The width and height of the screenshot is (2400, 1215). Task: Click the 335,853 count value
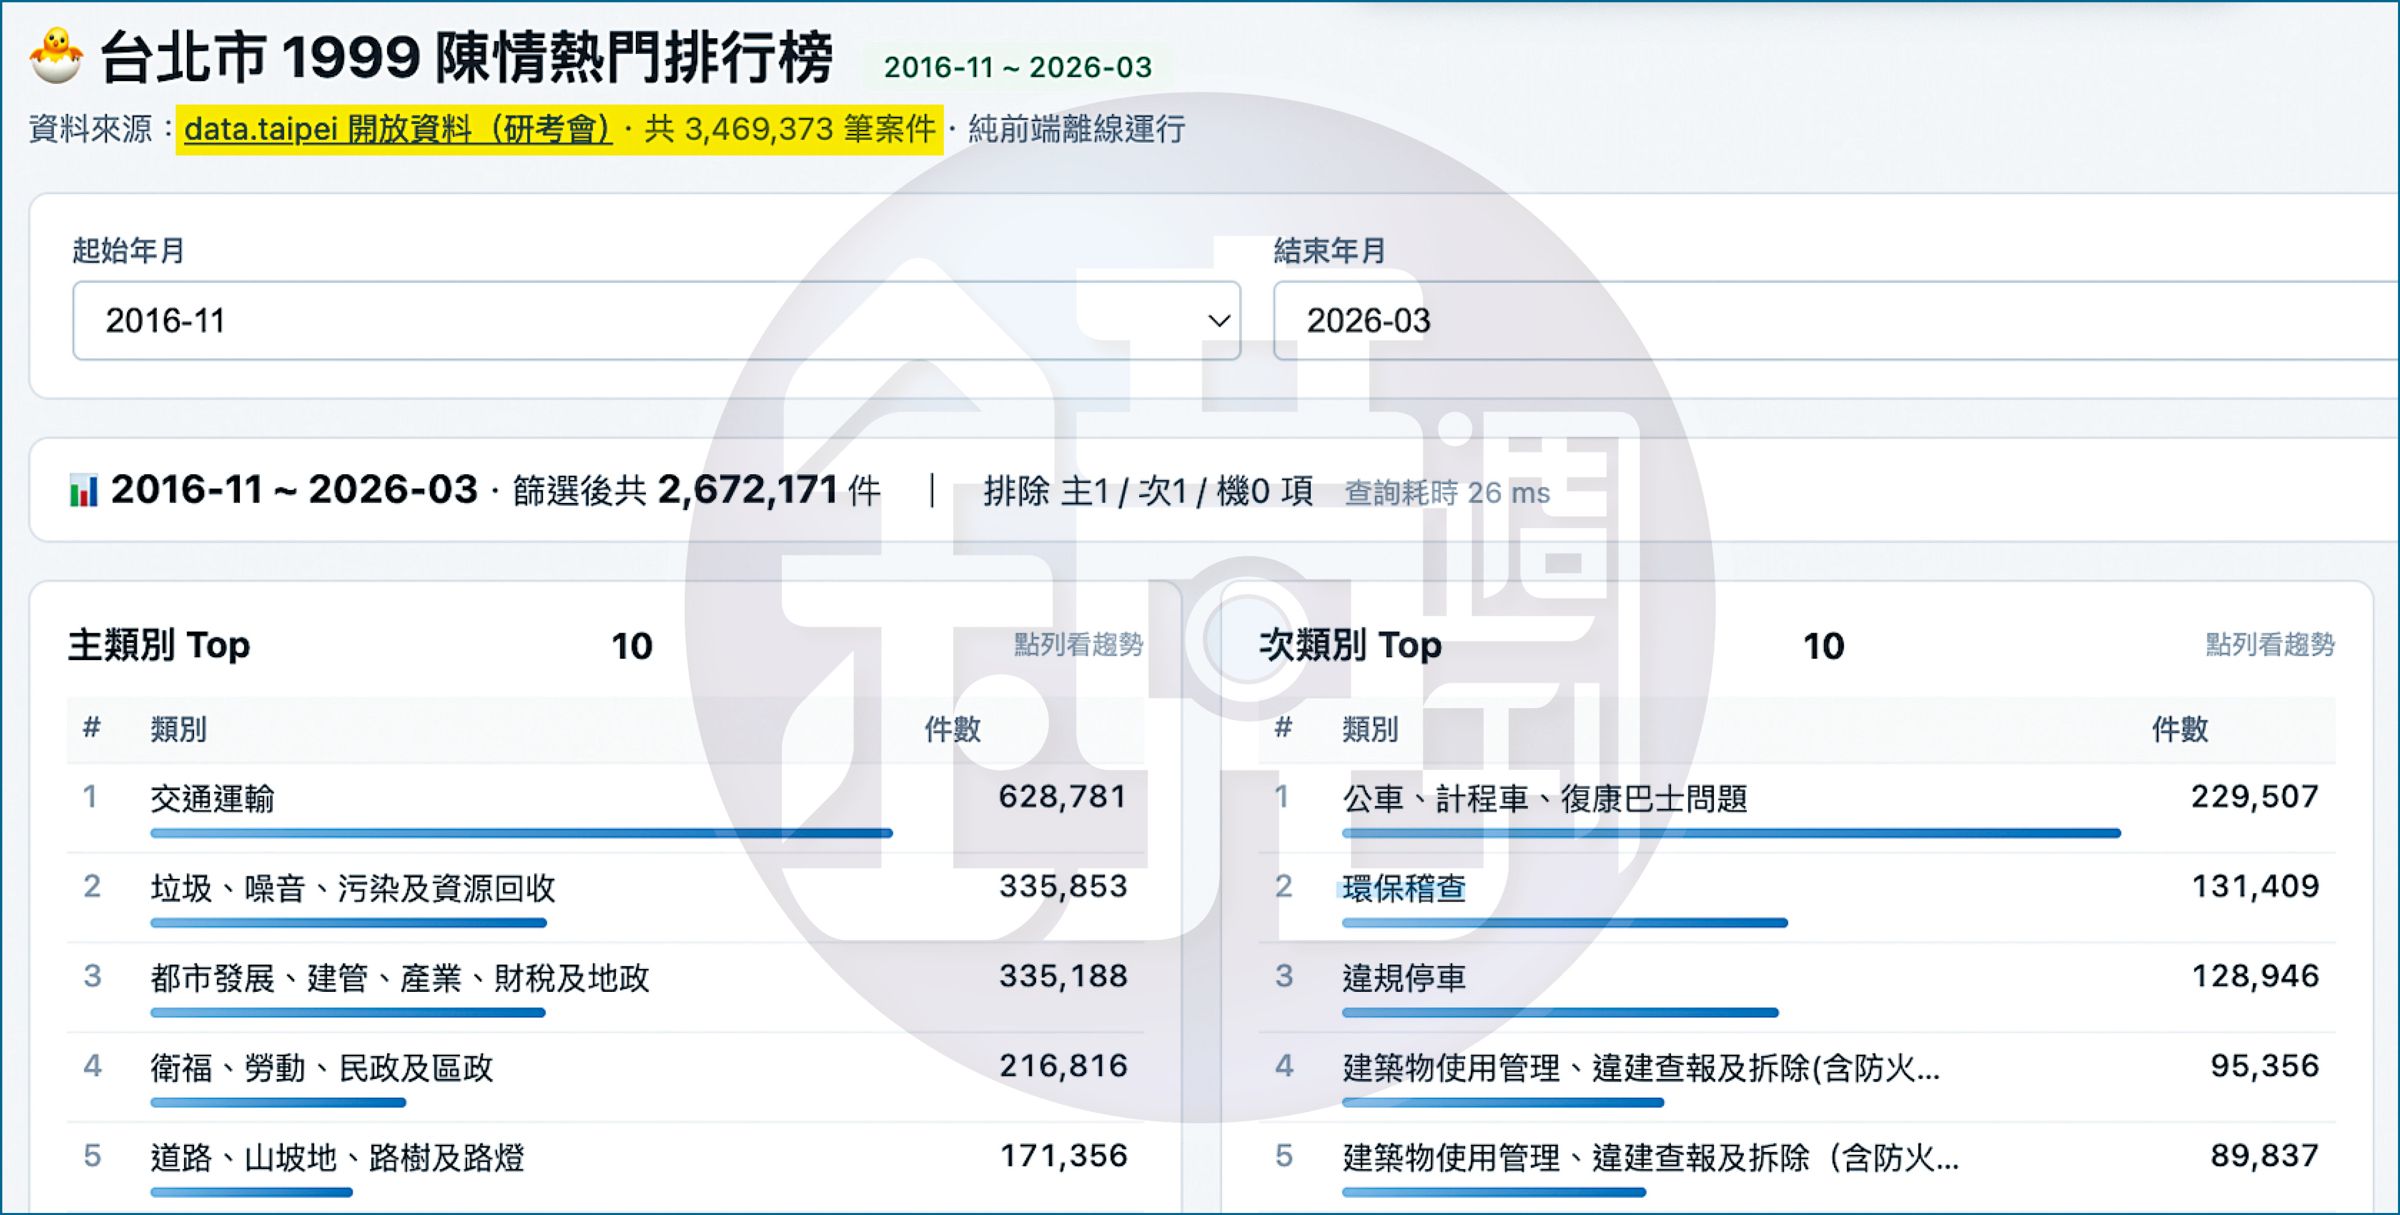click(x=1063, y=886)
